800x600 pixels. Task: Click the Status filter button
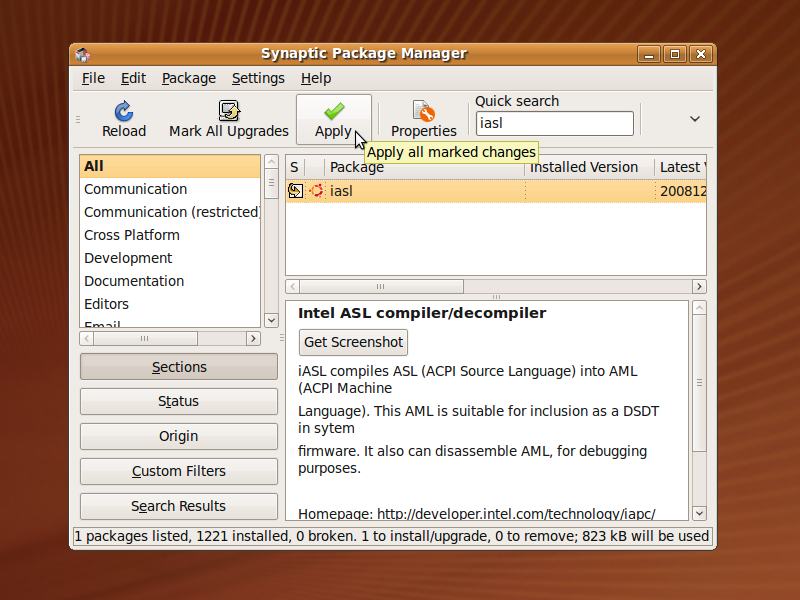point(178,401)
